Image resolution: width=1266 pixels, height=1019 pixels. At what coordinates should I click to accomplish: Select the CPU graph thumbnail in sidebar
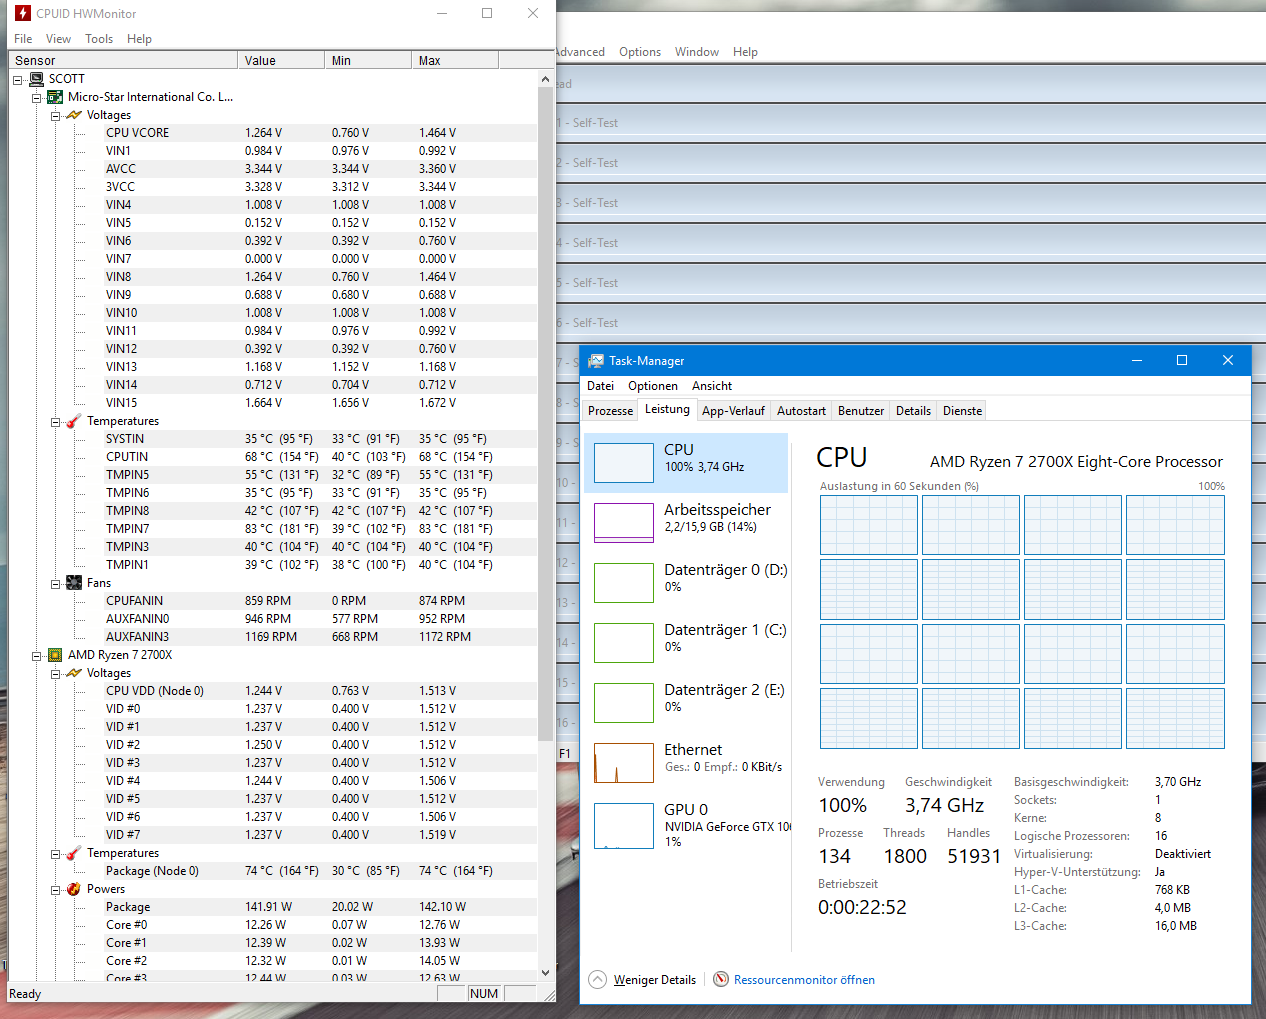624,463
